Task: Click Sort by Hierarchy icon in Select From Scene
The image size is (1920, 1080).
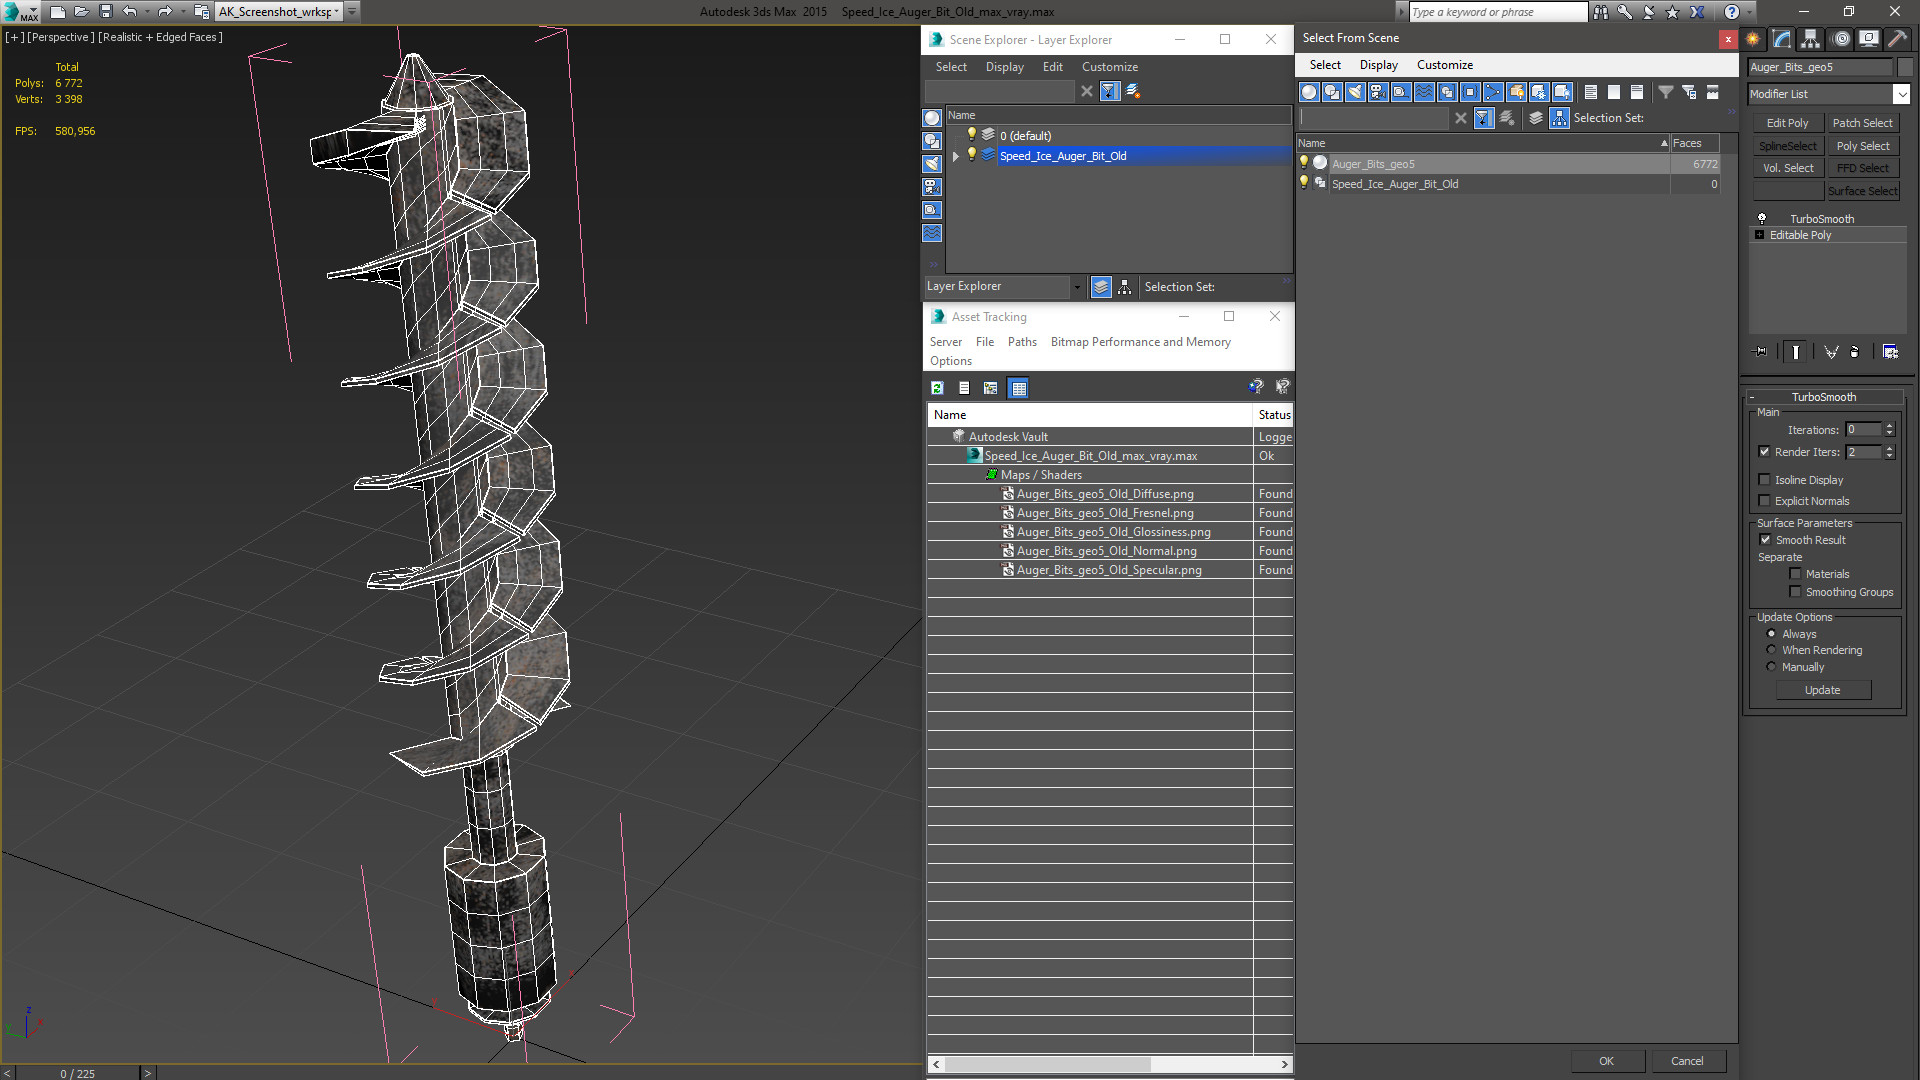Action: point(1560,118)
